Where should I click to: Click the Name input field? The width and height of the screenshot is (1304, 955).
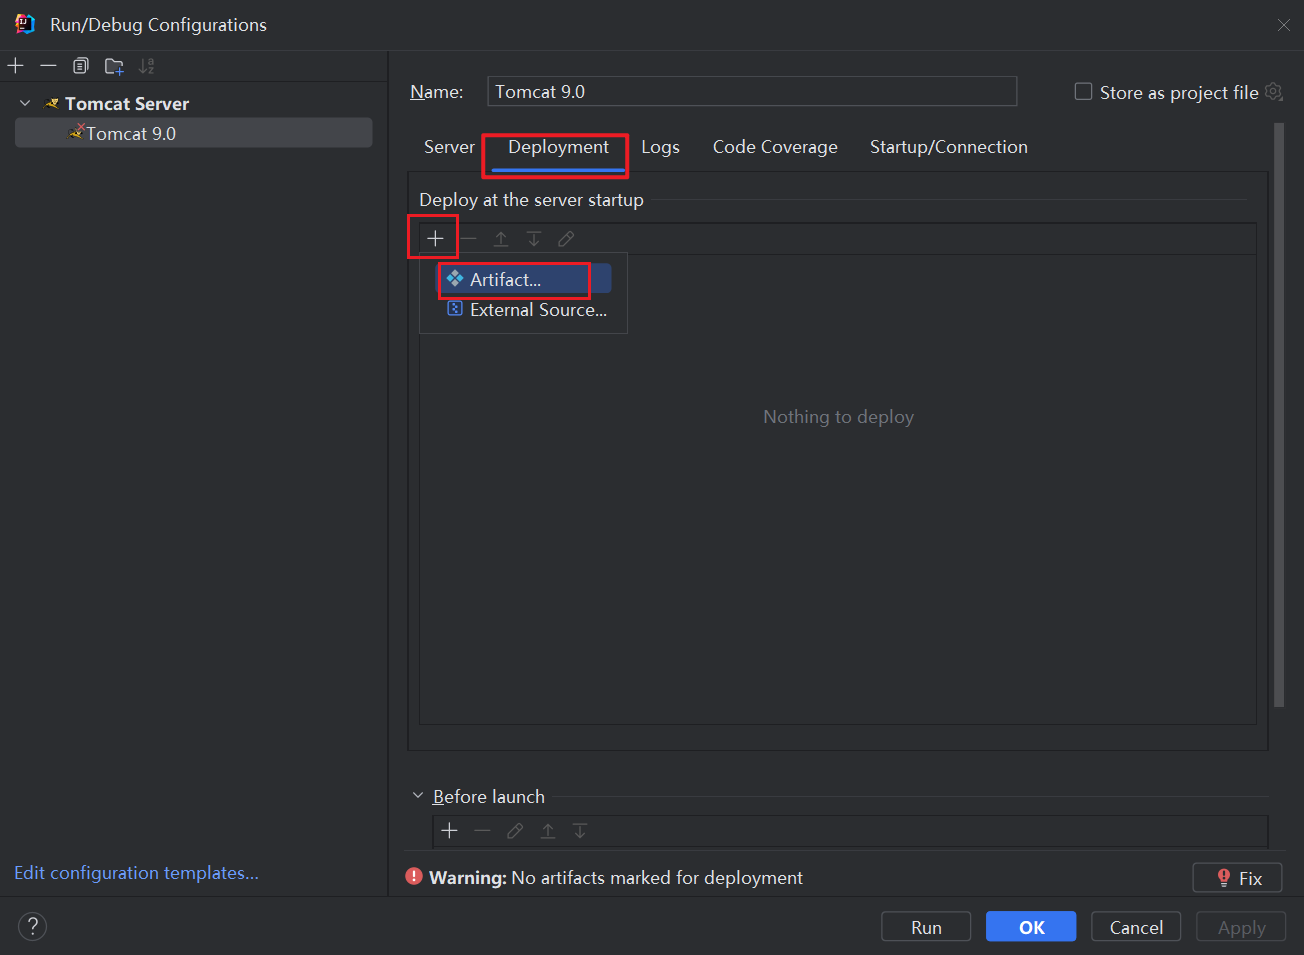click(752, 91)
